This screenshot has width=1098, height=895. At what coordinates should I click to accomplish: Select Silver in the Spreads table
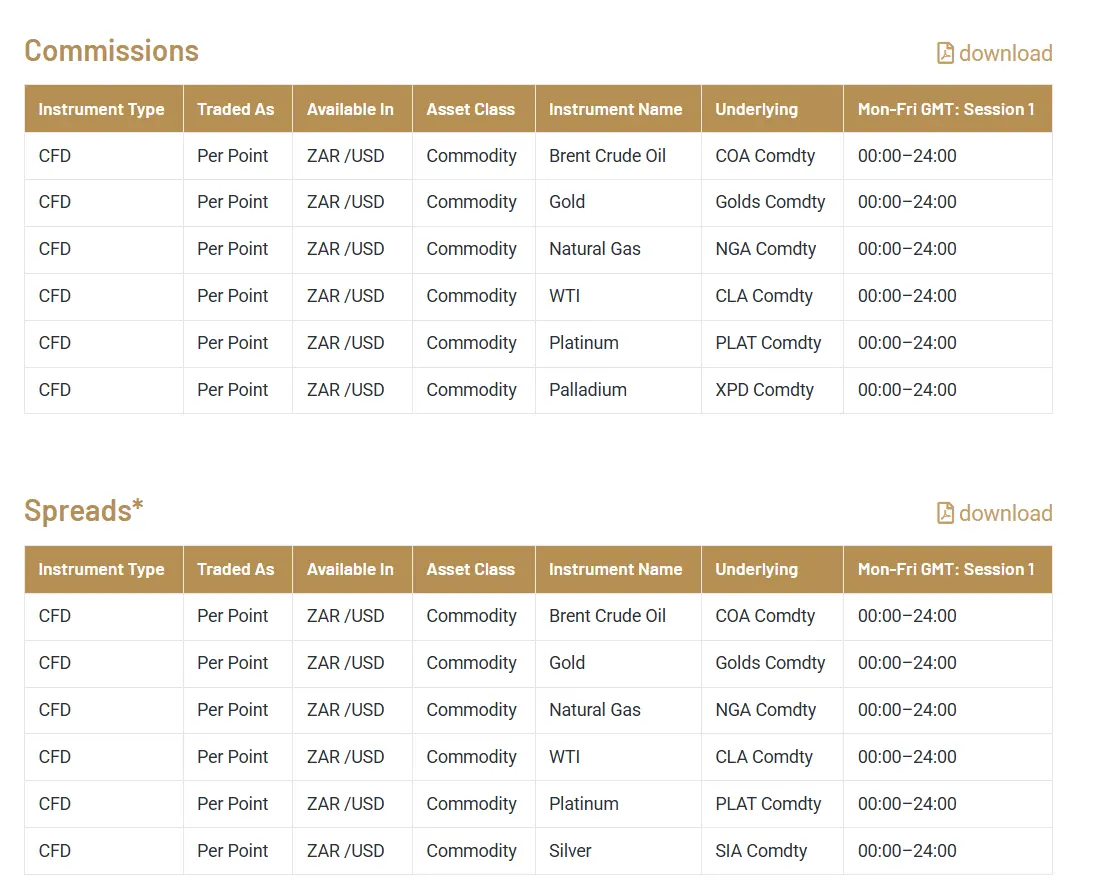(x=570, y=851)
